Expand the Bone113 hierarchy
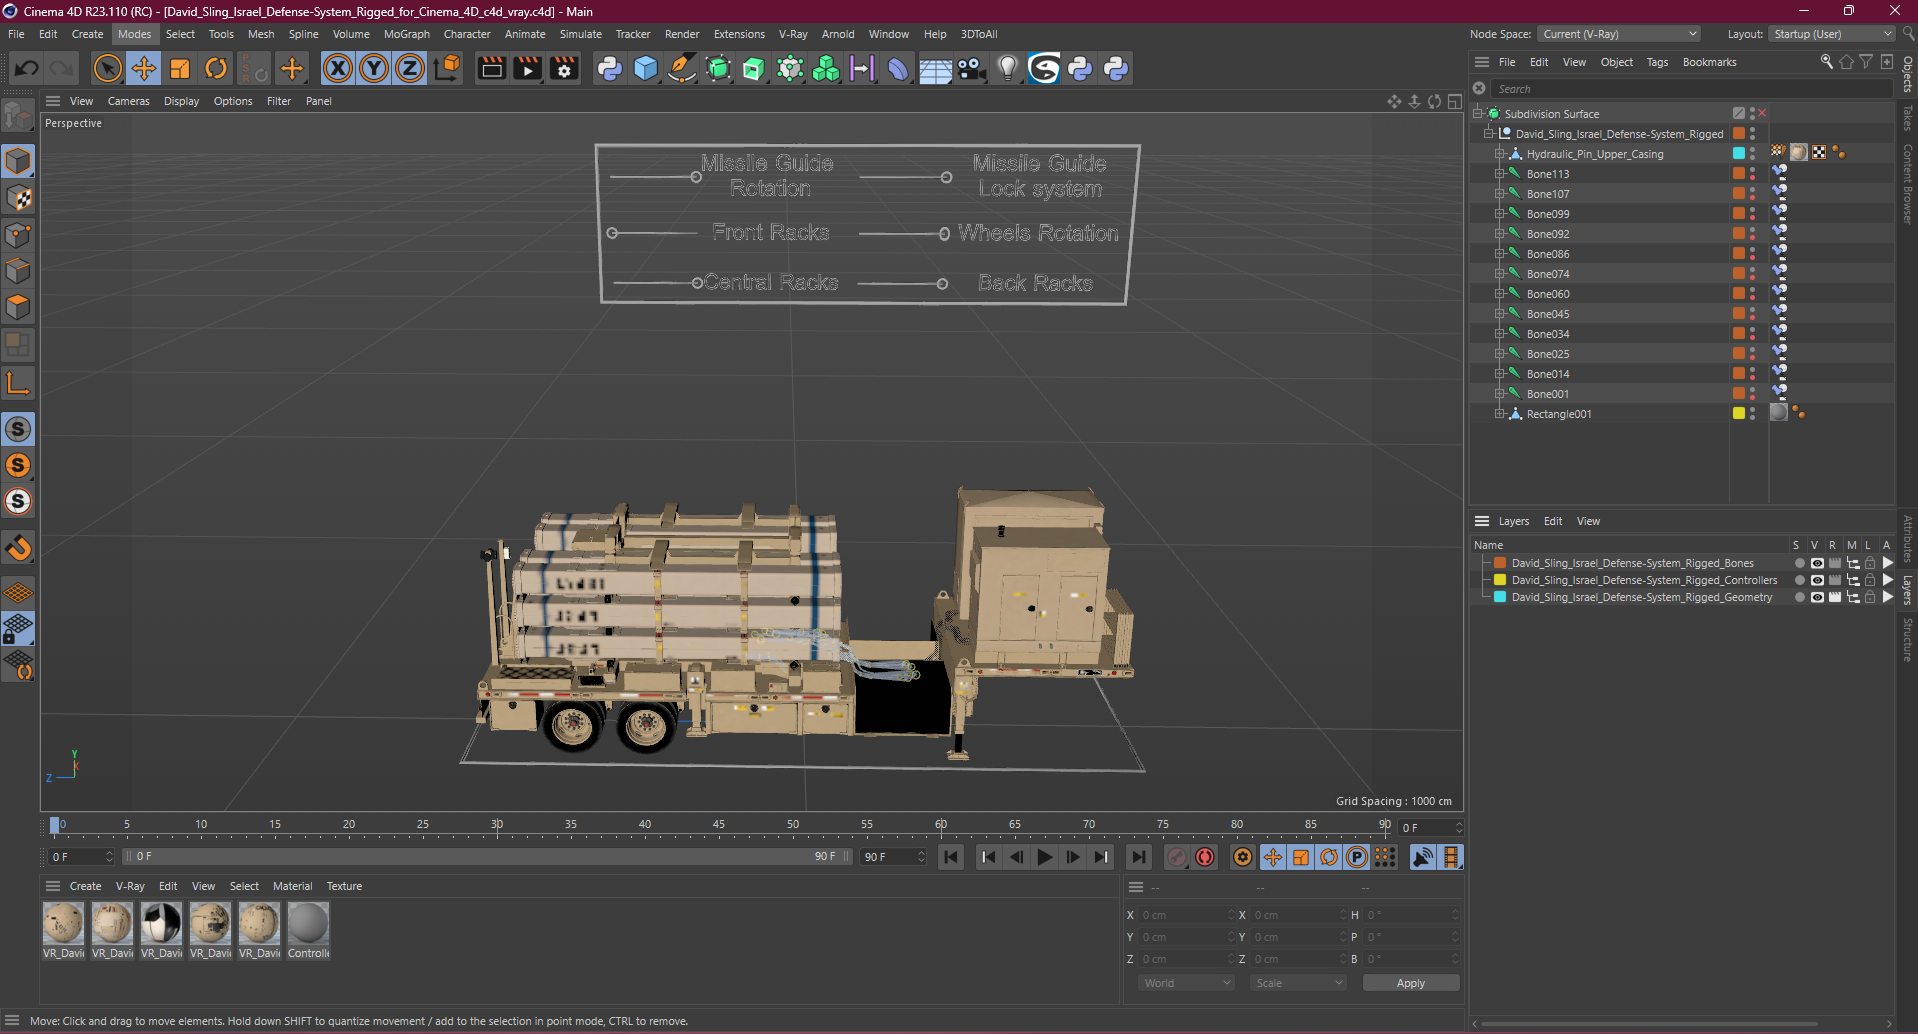Image resolution: width=1918 pixels, height=1034 pixels. pyautogui.click(x=1499, y=174)
